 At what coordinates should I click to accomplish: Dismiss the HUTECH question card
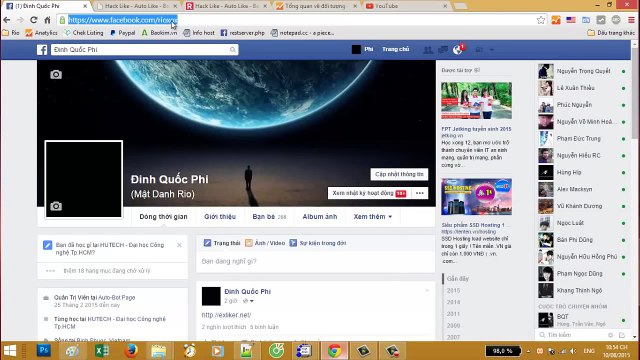click(179, 245)
